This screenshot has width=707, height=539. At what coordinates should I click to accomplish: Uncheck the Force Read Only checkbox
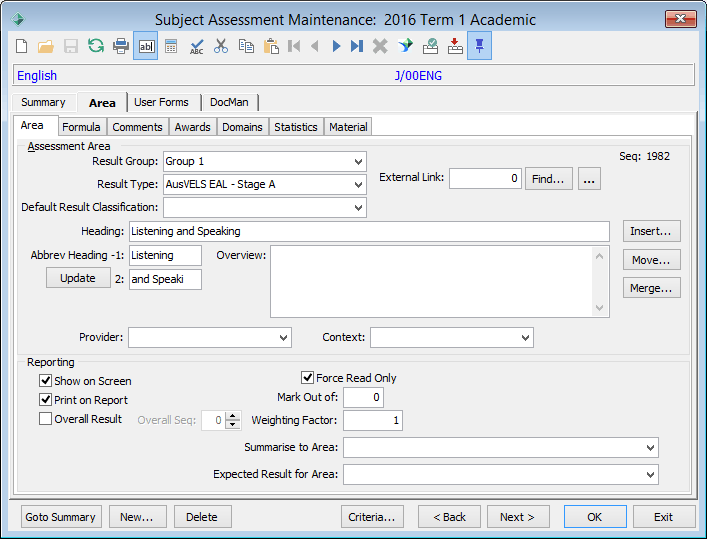click(x=307, y=378)
